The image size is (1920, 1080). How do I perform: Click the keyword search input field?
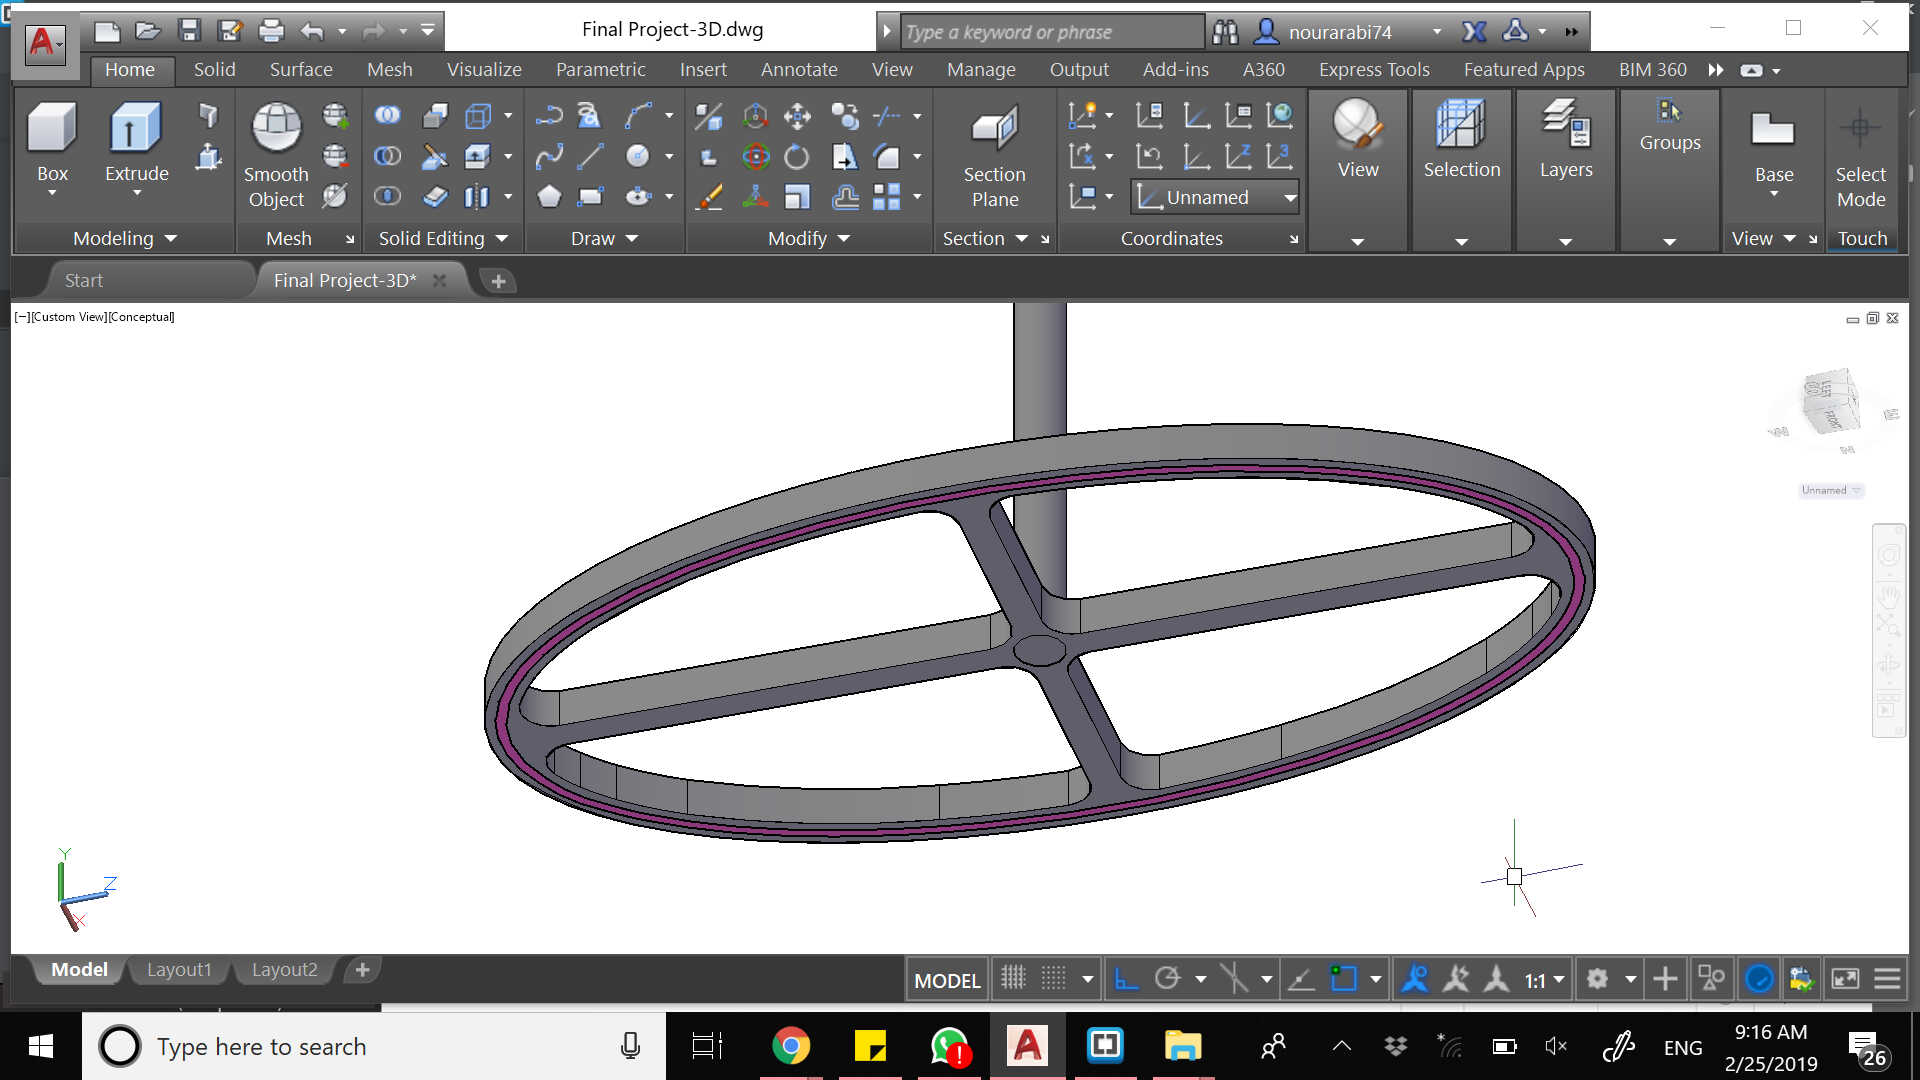point(1050,32)
